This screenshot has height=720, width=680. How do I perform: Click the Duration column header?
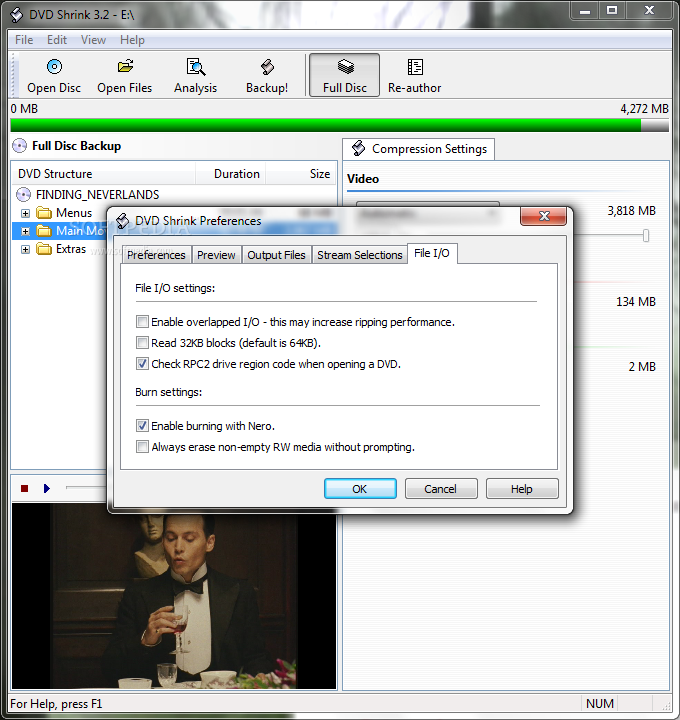click(231, 174)
